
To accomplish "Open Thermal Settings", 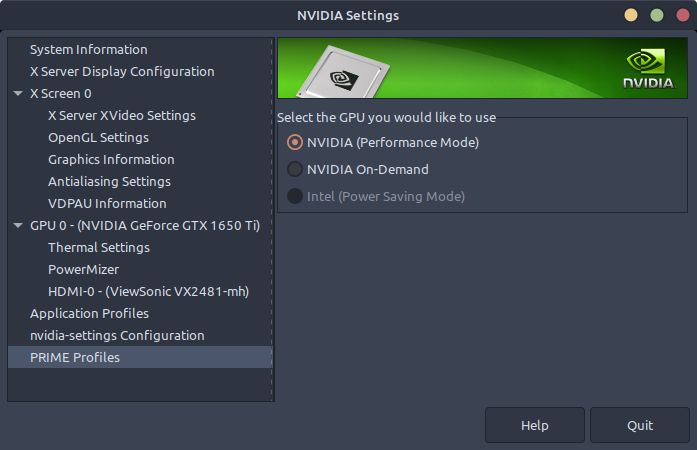I will pyautogui.click(x=99, y=248).
